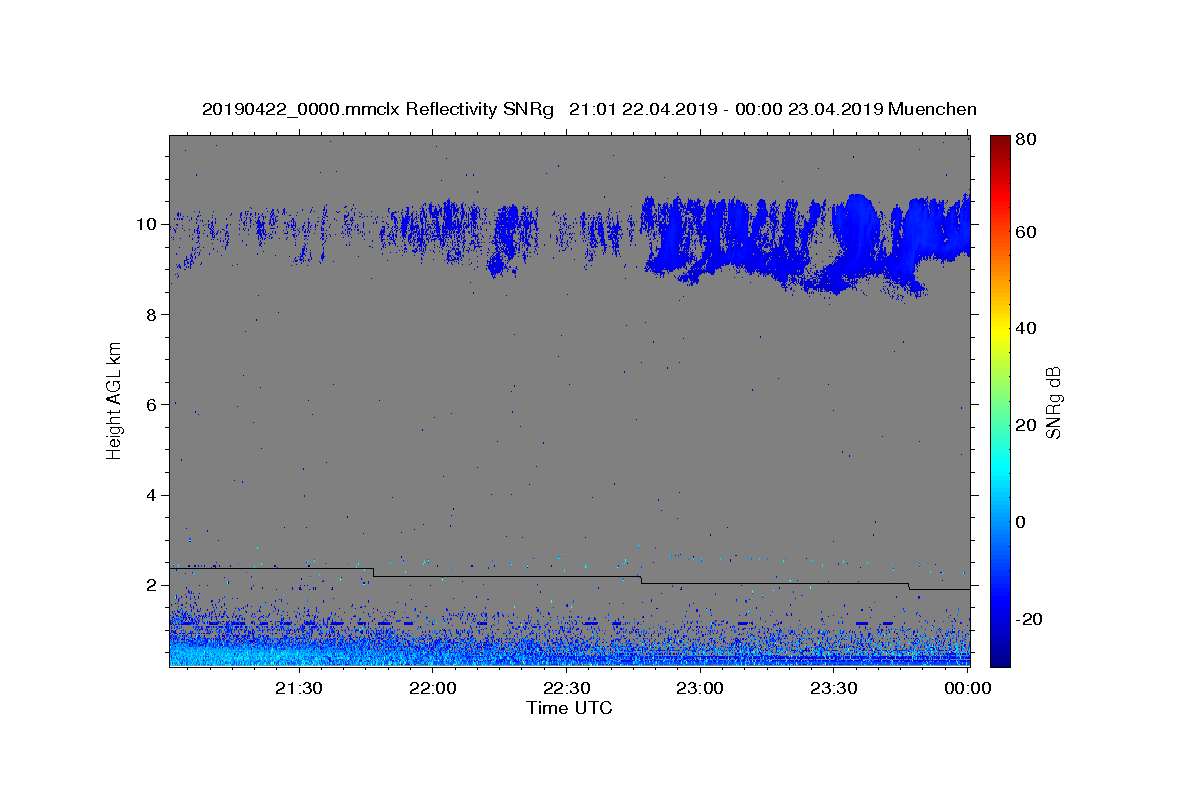
Task: Click the 21:30 time tick label
Action: pos(300,688)
